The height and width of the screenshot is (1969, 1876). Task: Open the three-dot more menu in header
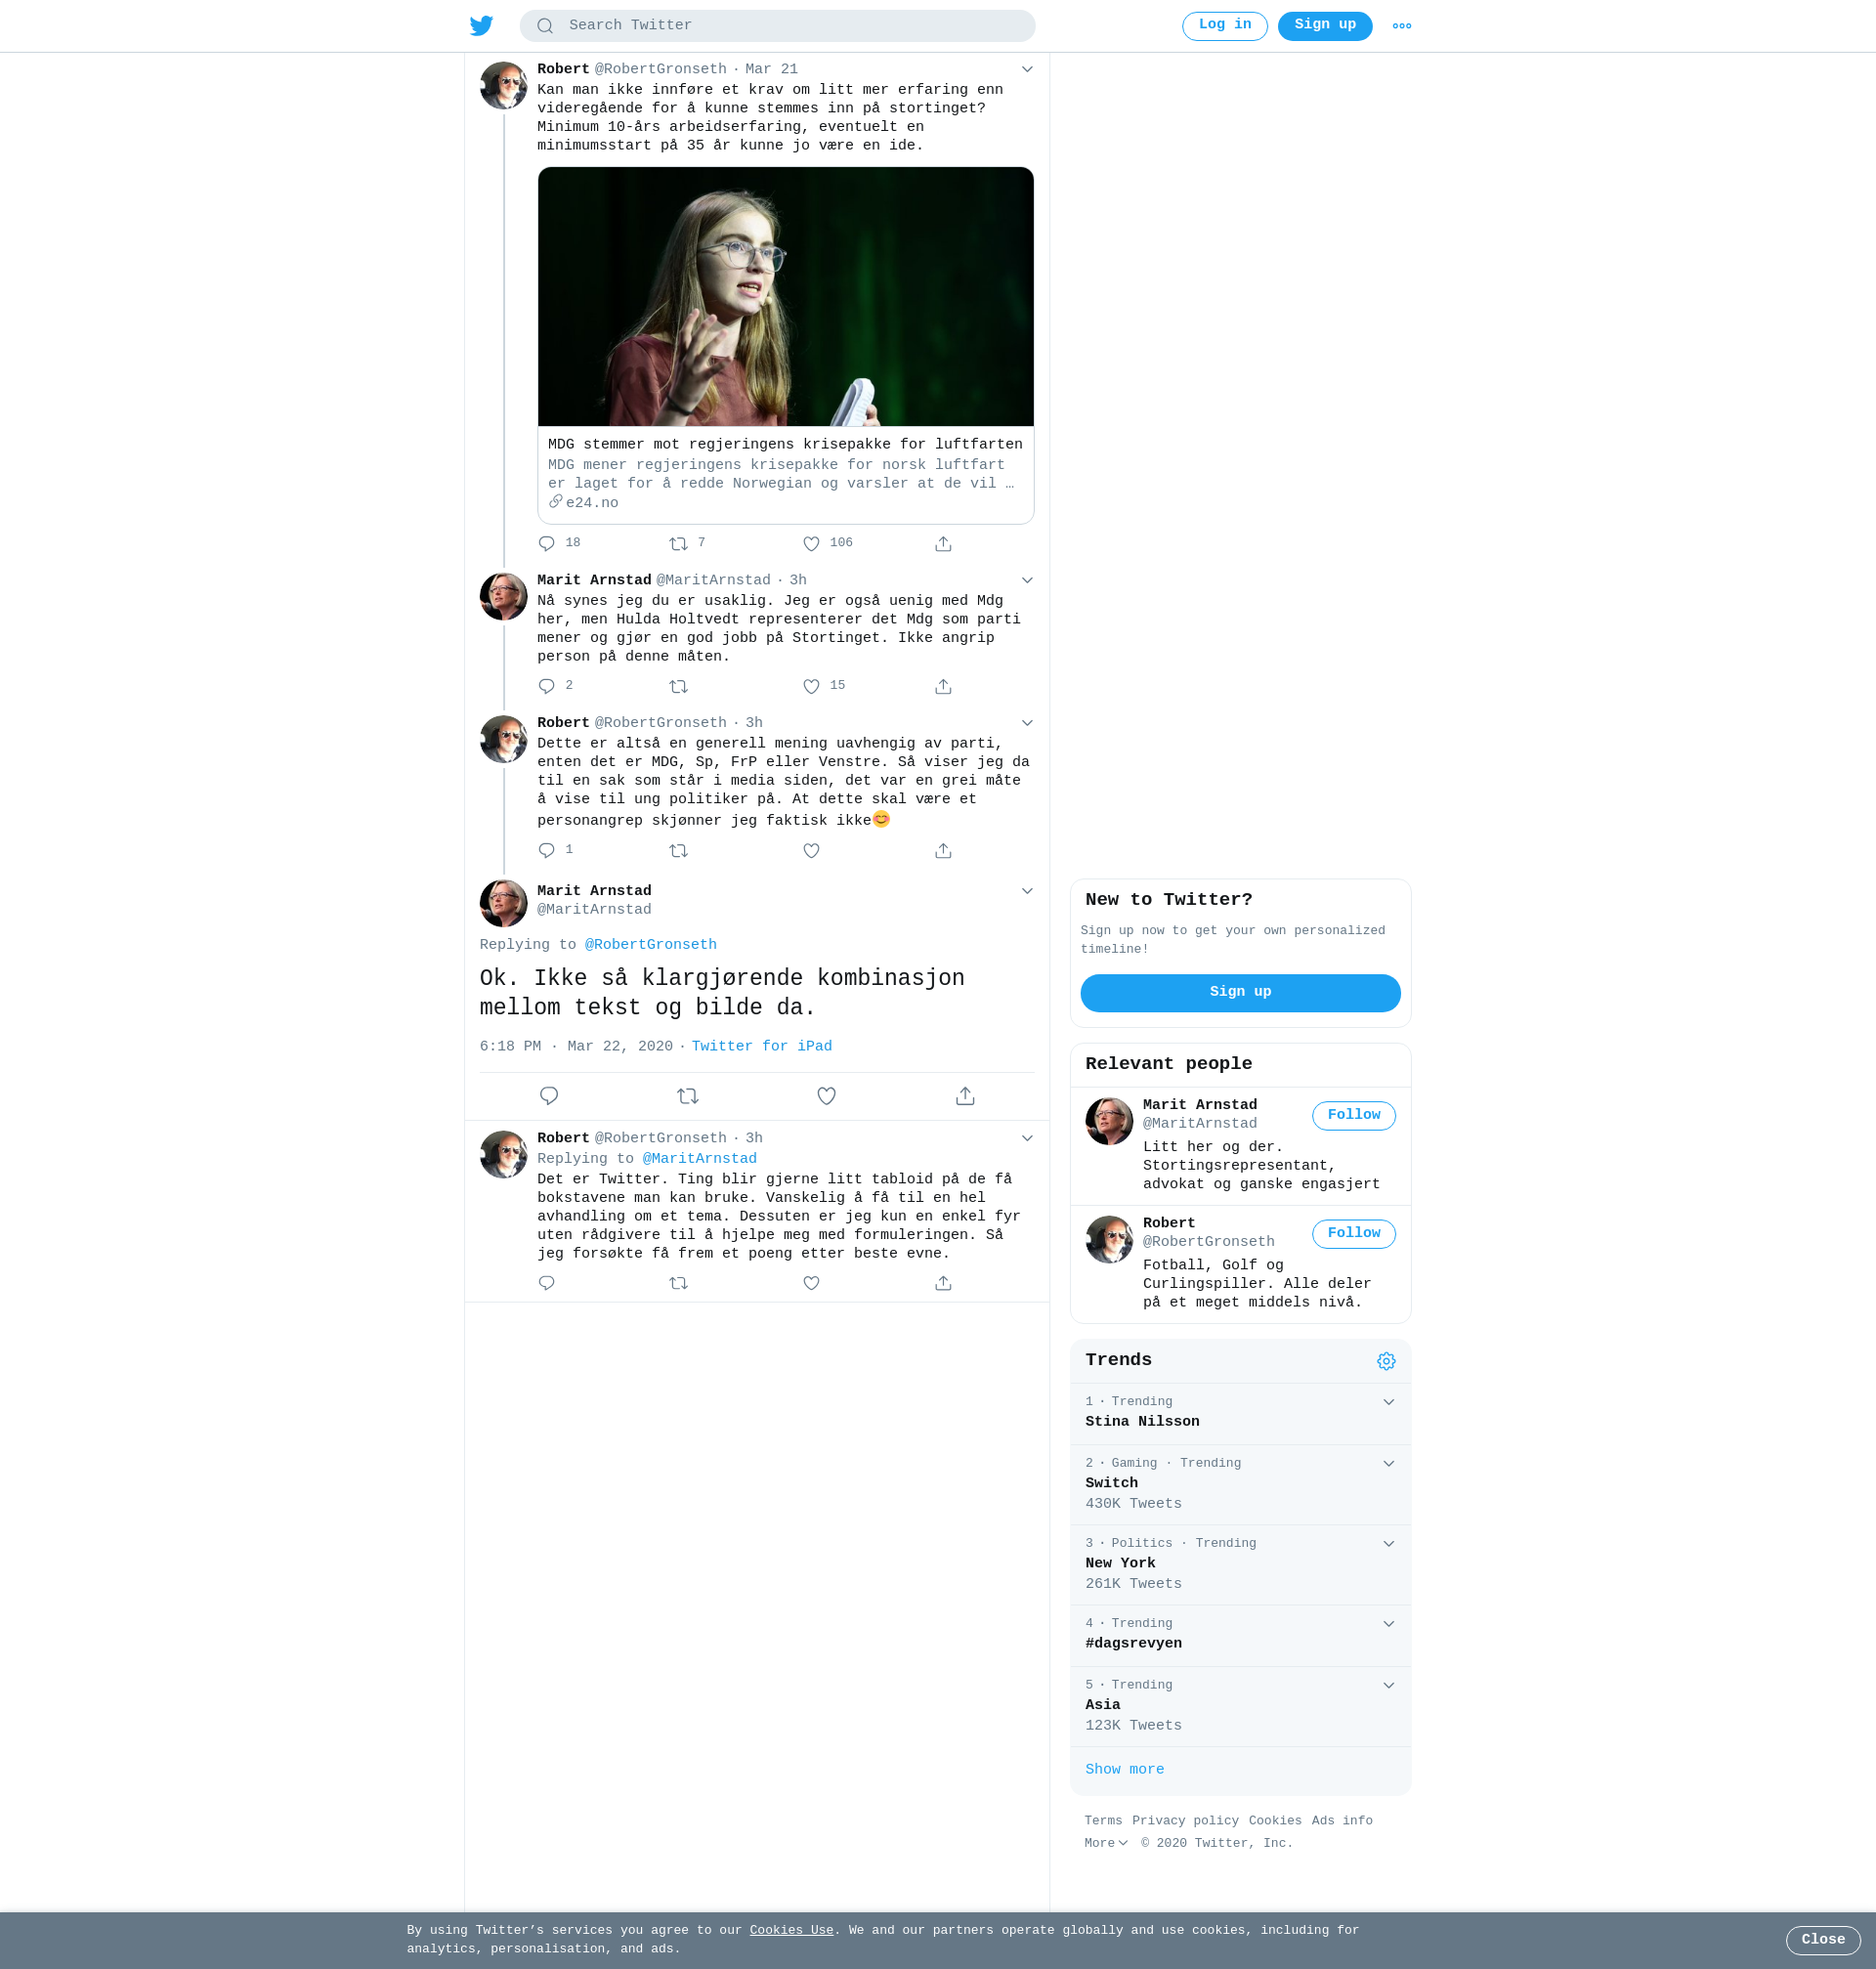pyautogui.click(x=1402, y=26)
